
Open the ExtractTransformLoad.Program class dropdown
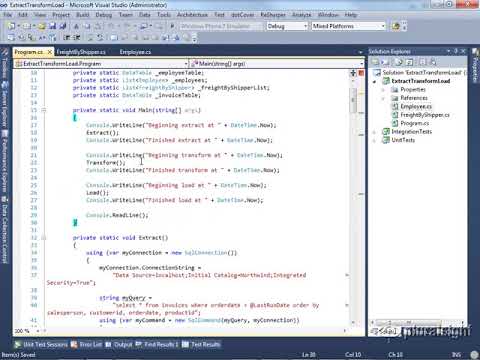pos(186,63)
